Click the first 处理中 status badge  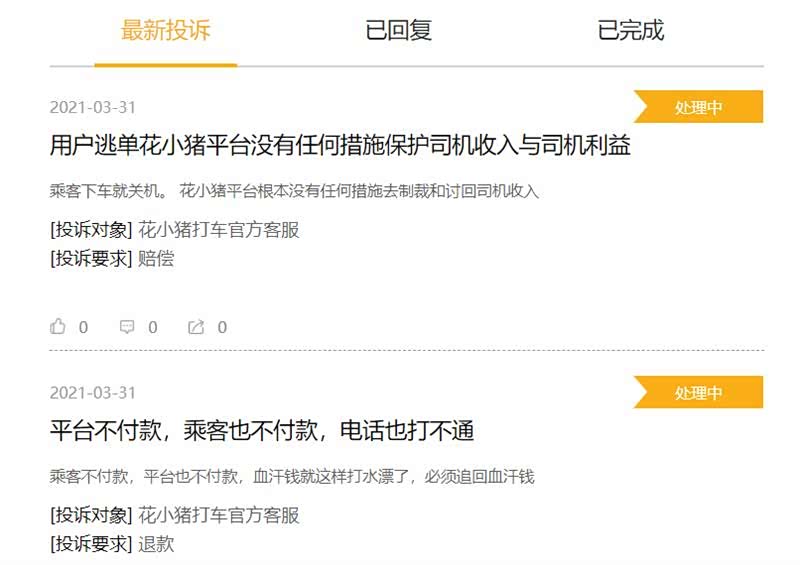coord(698,107)
